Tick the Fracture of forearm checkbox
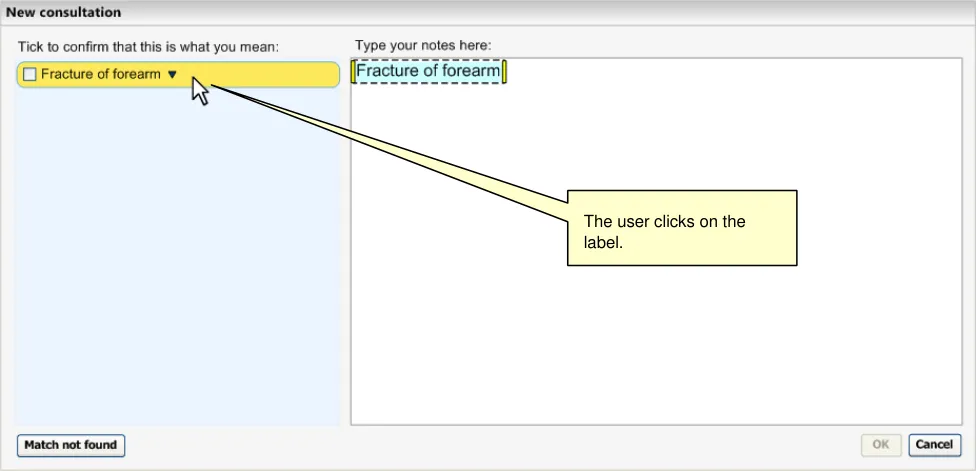 click(x=29, y=75)
